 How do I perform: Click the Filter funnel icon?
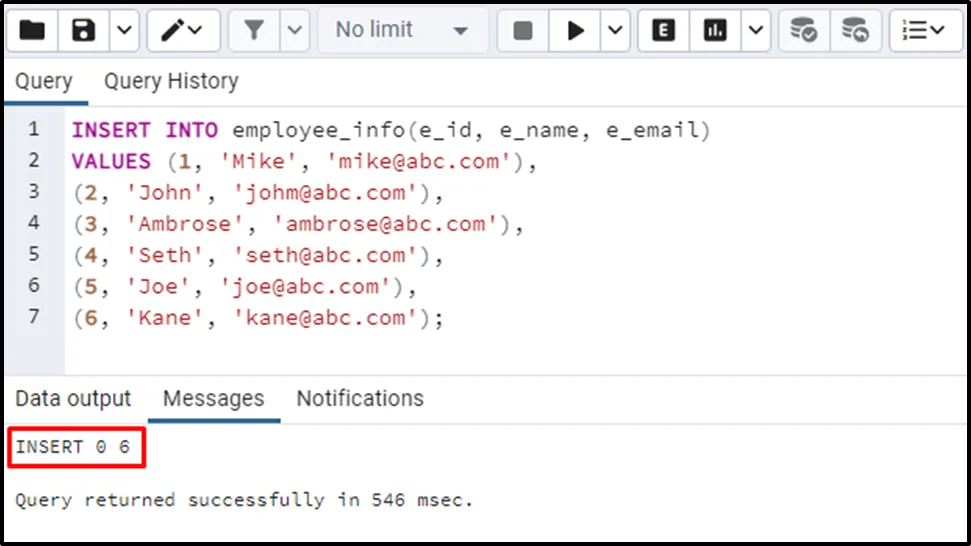pos(253,30)
